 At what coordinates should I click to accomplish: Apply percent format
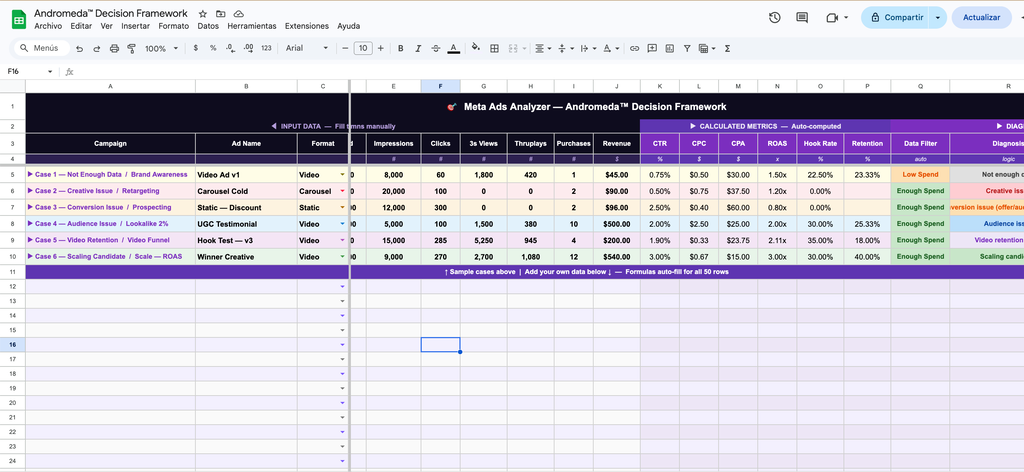click(213, 48)
